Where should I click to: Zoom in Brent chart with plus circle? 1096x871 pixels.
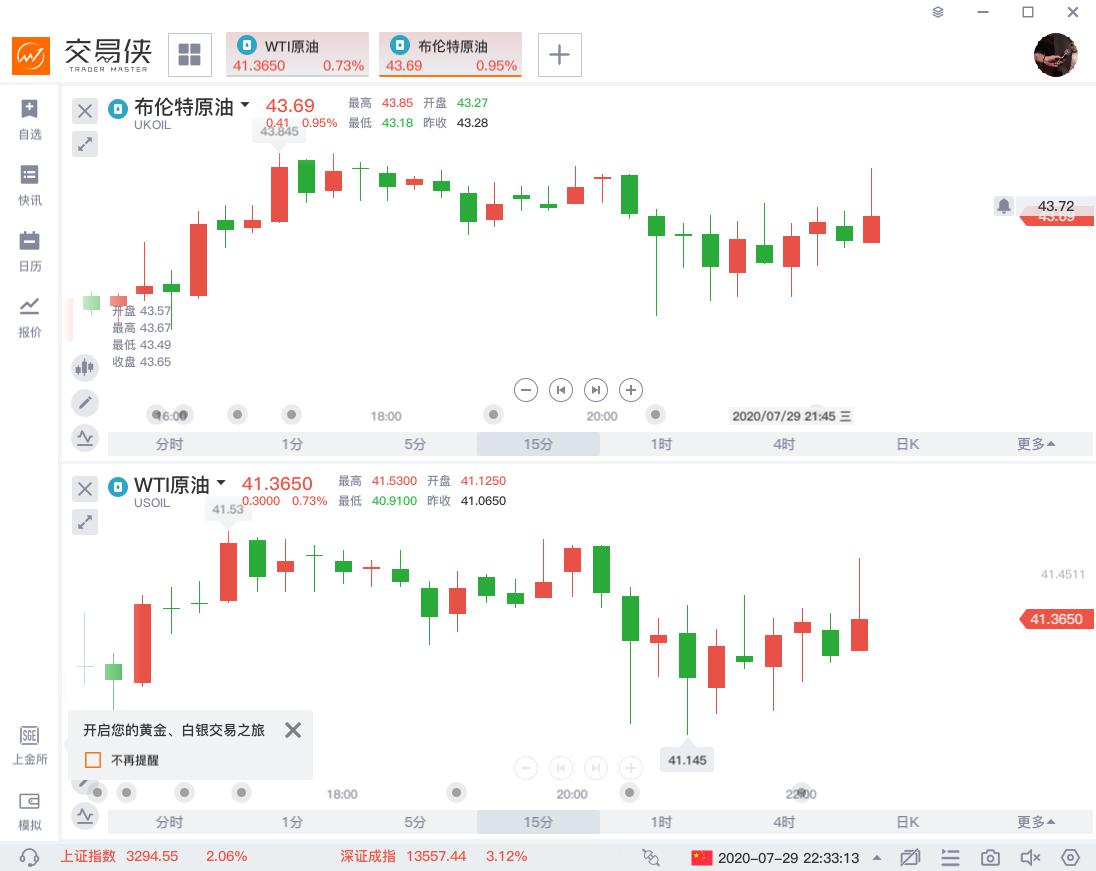[x=630, y=390]
